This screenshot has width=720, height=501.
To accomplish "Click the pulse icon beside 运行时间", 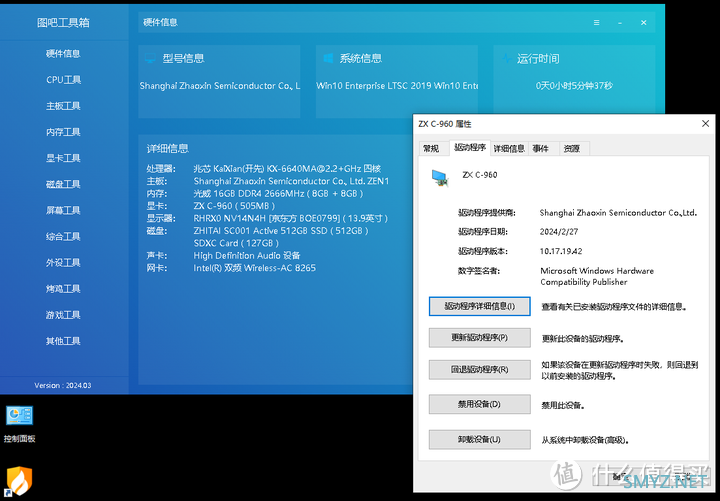I will [506, 58].
